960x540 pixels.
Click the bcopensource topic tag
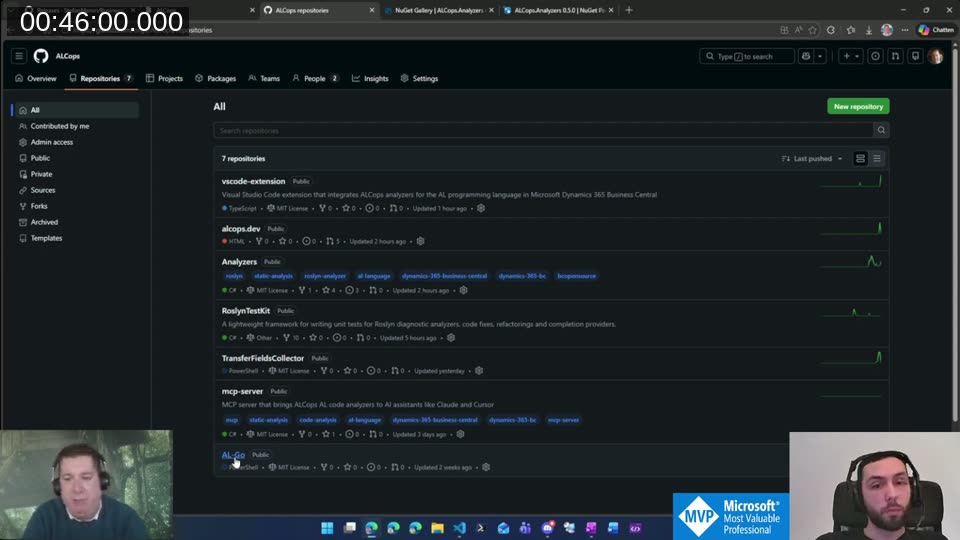[576, 276]
